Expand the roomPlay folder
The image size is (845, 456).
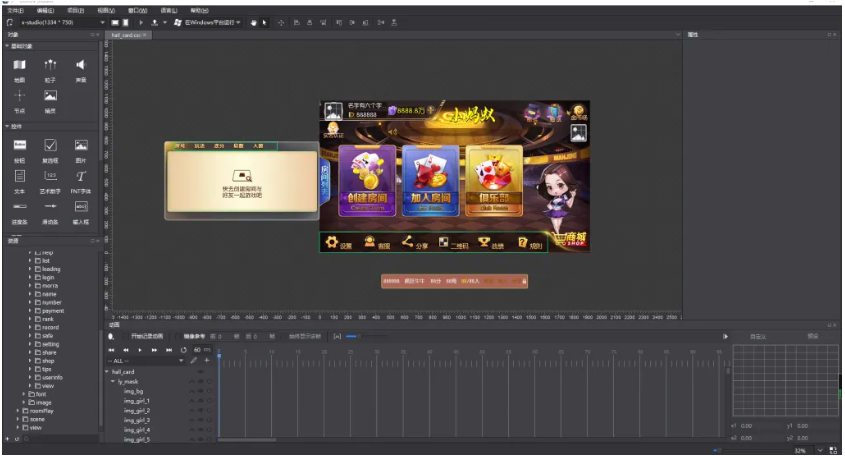click(18, 411)
